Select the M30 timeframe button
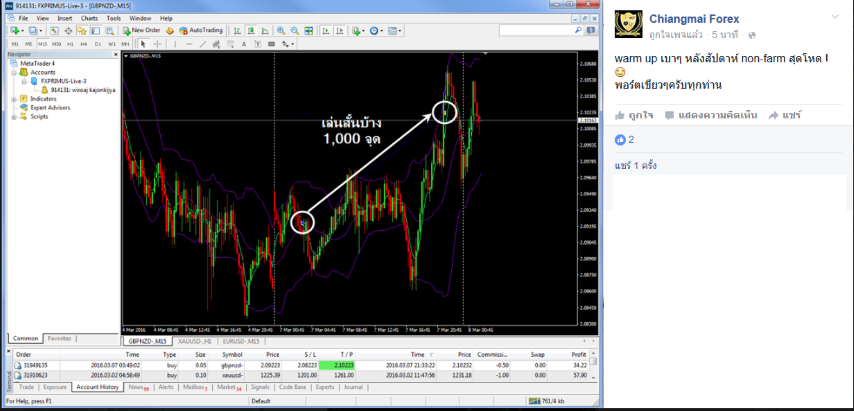This screenshot has height=411, width=854. pos(56,44)
